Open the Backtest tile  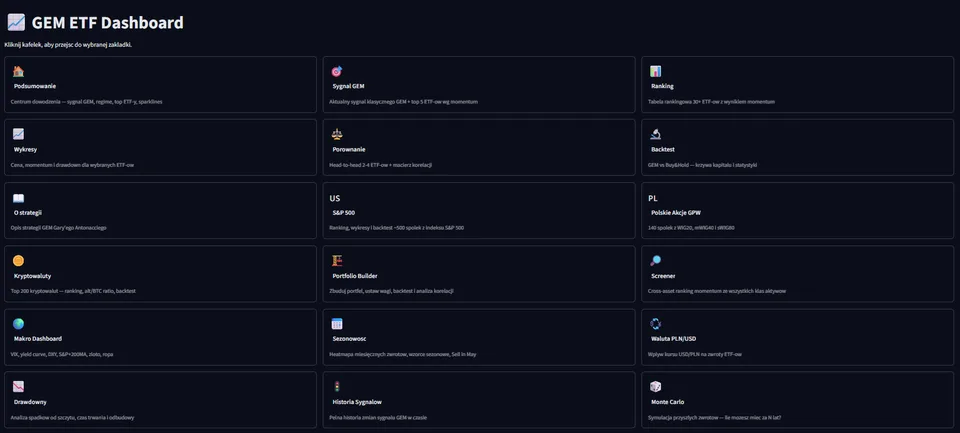point(798,148)
